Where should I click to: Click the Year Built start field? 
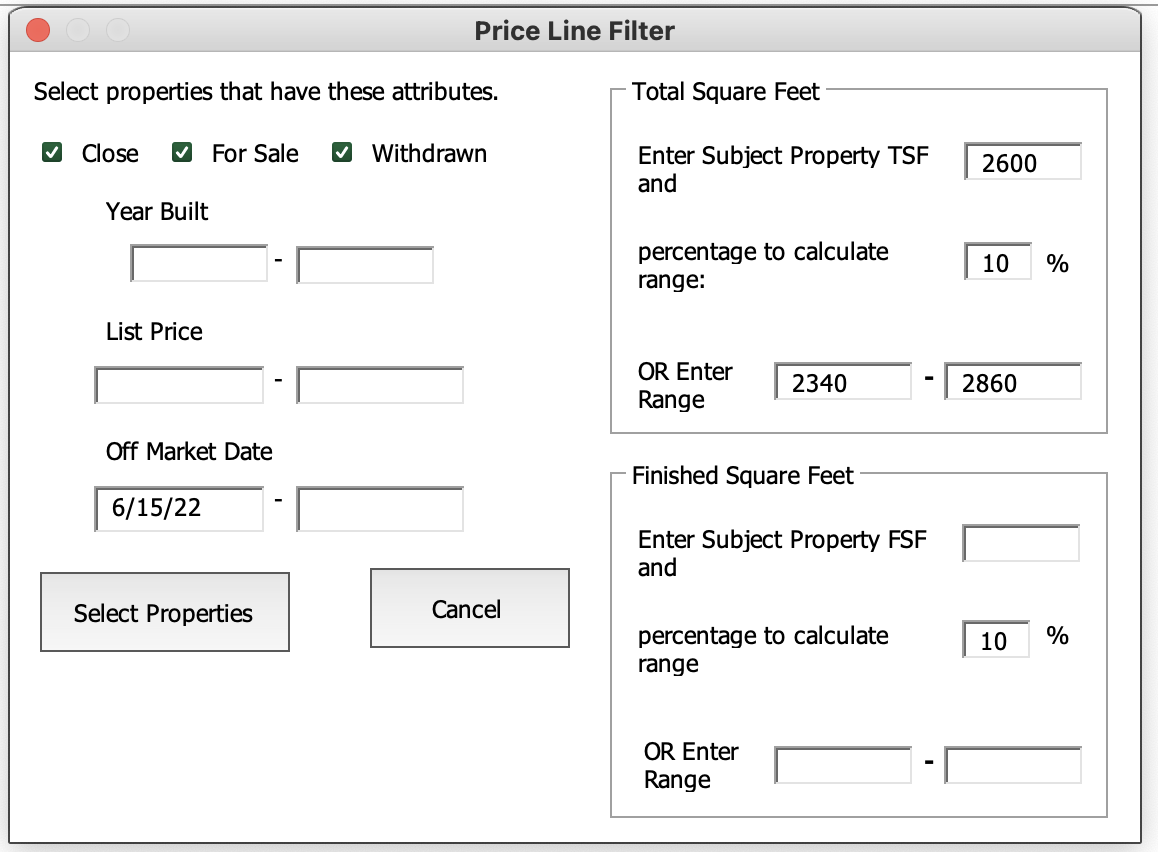[199, 264]
